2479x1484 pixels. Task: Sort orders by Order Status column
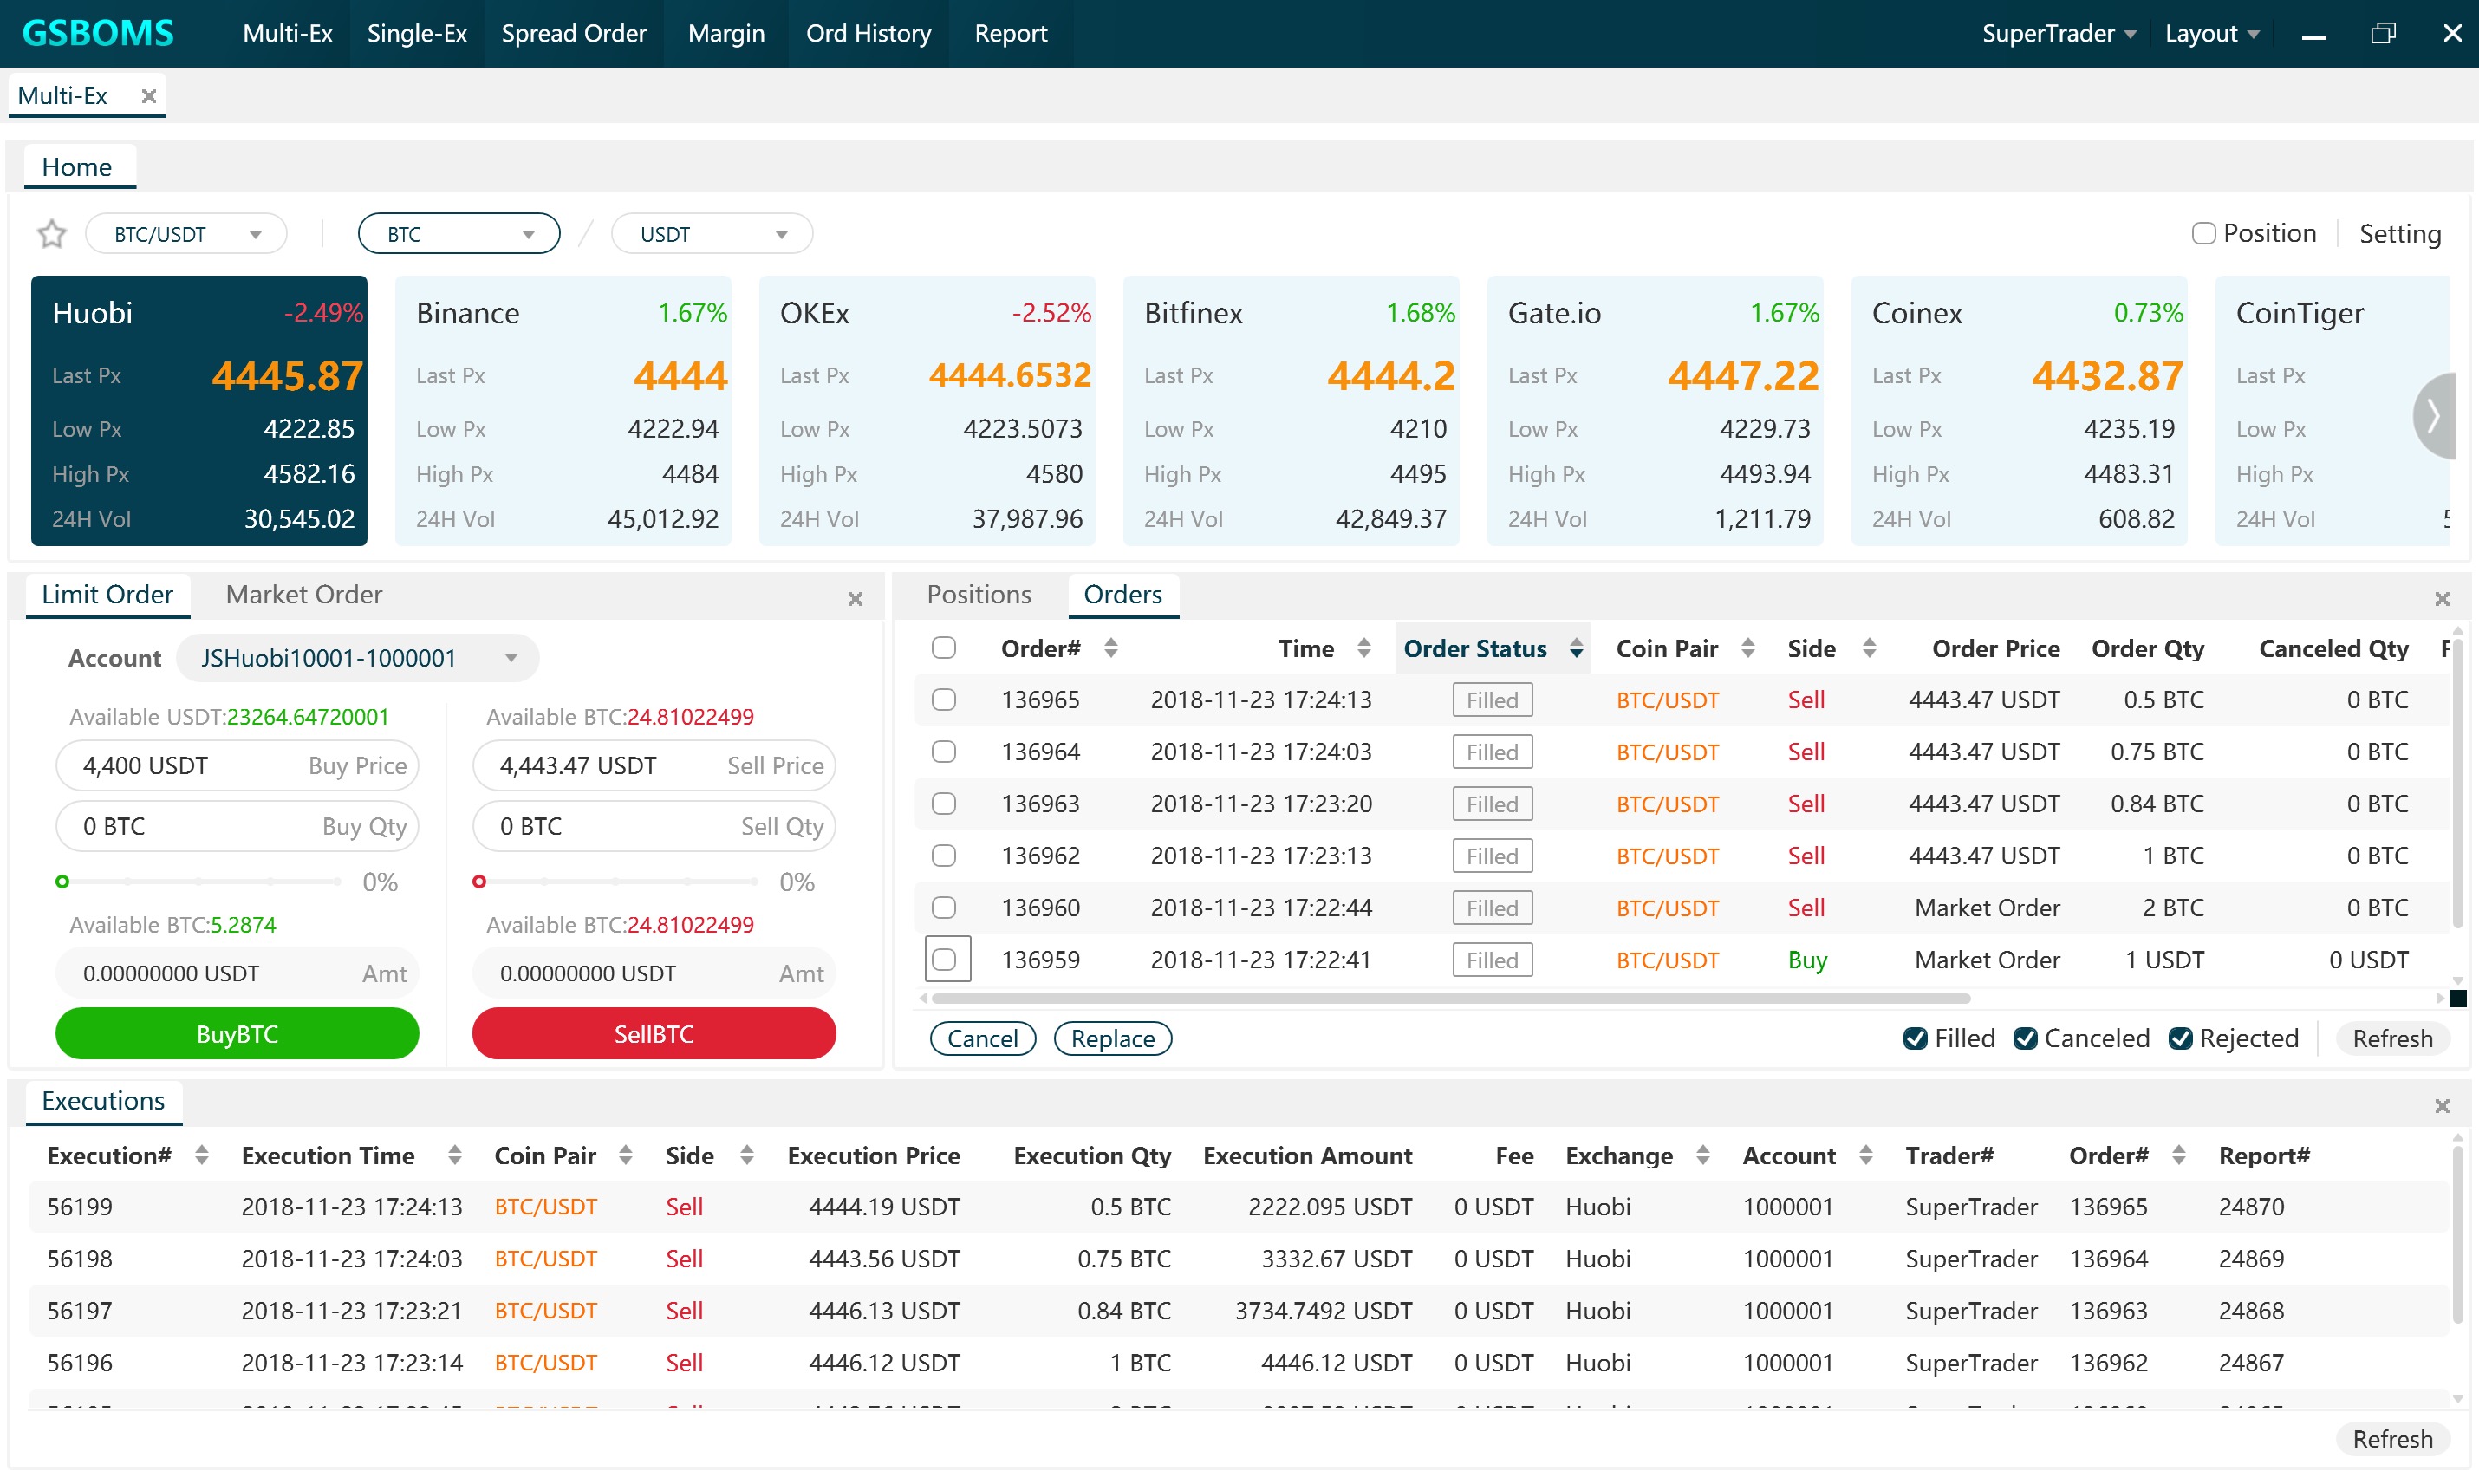1576,649
